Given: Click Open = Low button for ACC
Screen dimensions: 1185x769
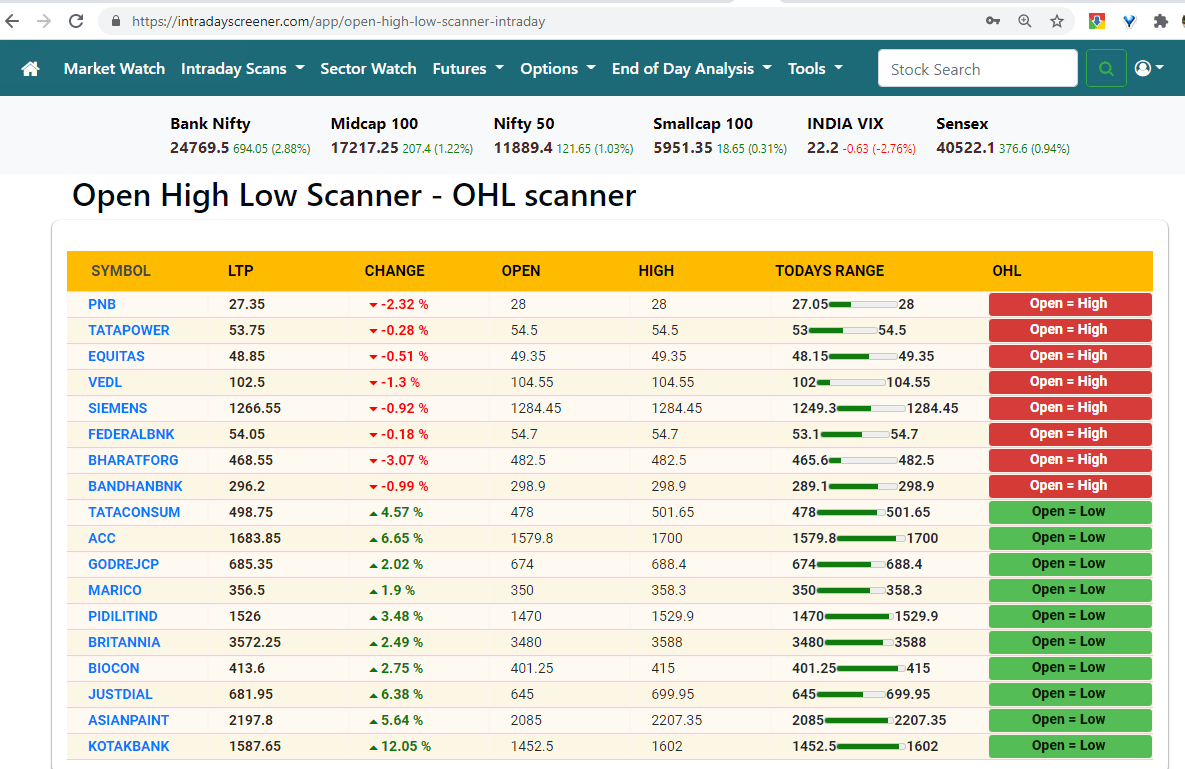Looking at the screenshot, I should [1070, 538].
